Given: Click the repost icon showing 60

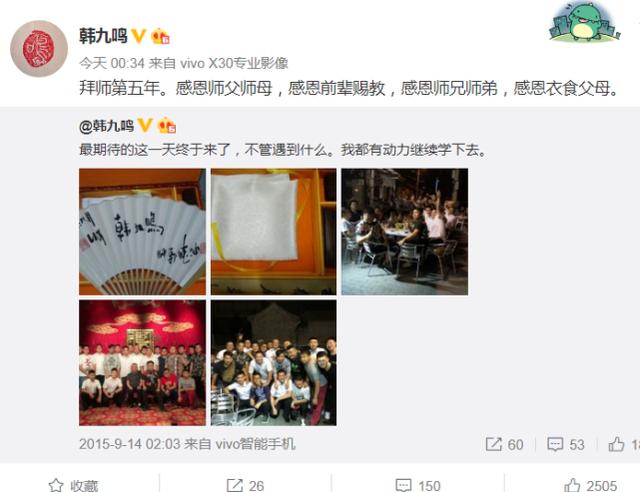Looking at the screenshot, I should 493,444.
